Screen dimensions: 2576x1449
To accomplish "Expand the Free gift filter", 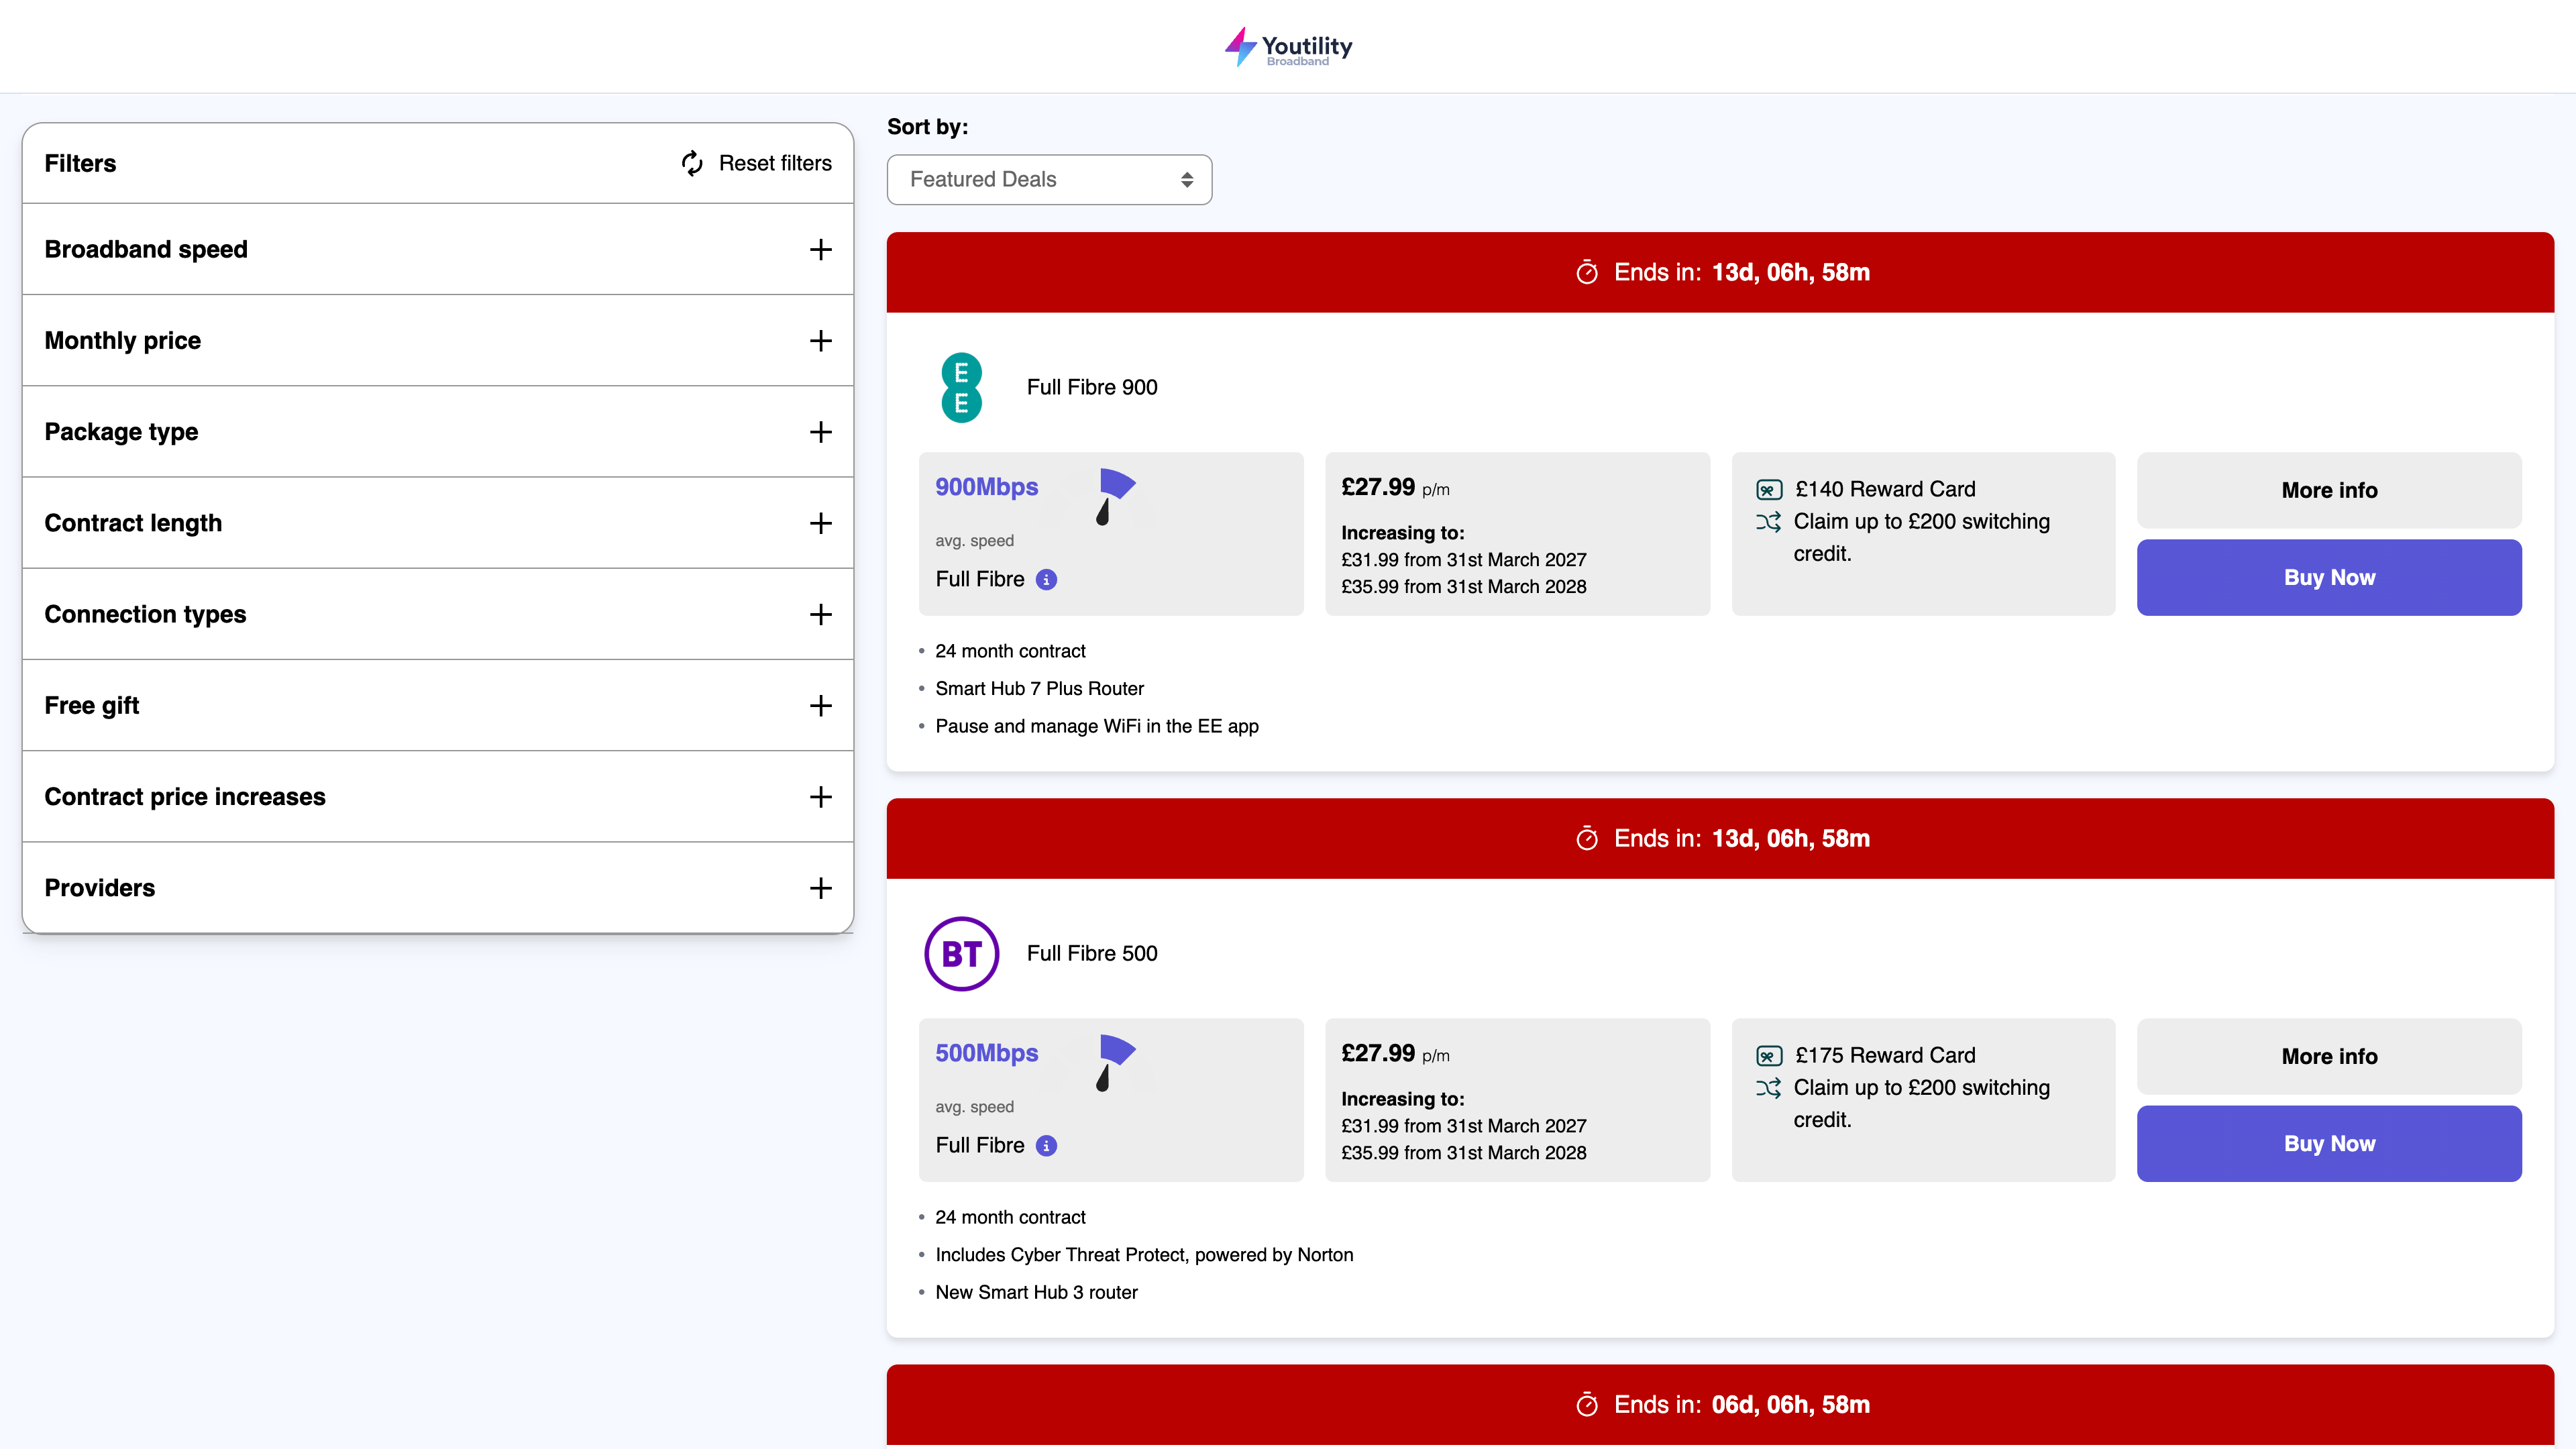I will coord(438,705).
